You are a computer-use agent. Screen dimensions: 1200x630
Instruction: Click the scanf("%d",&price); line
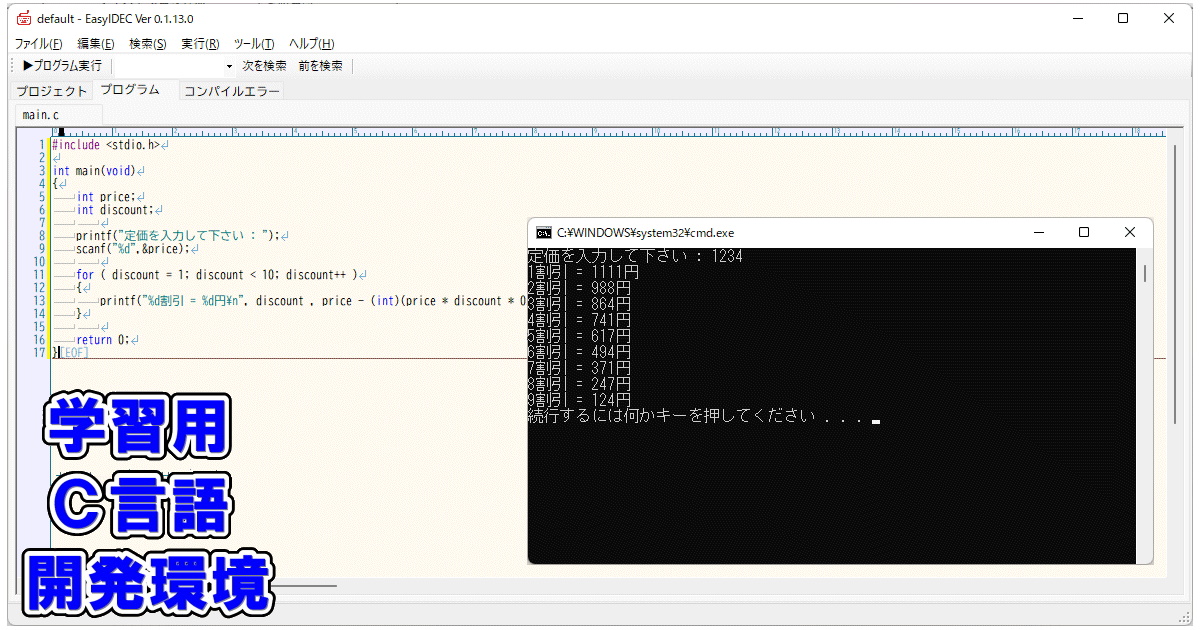(x=137, y=249)
